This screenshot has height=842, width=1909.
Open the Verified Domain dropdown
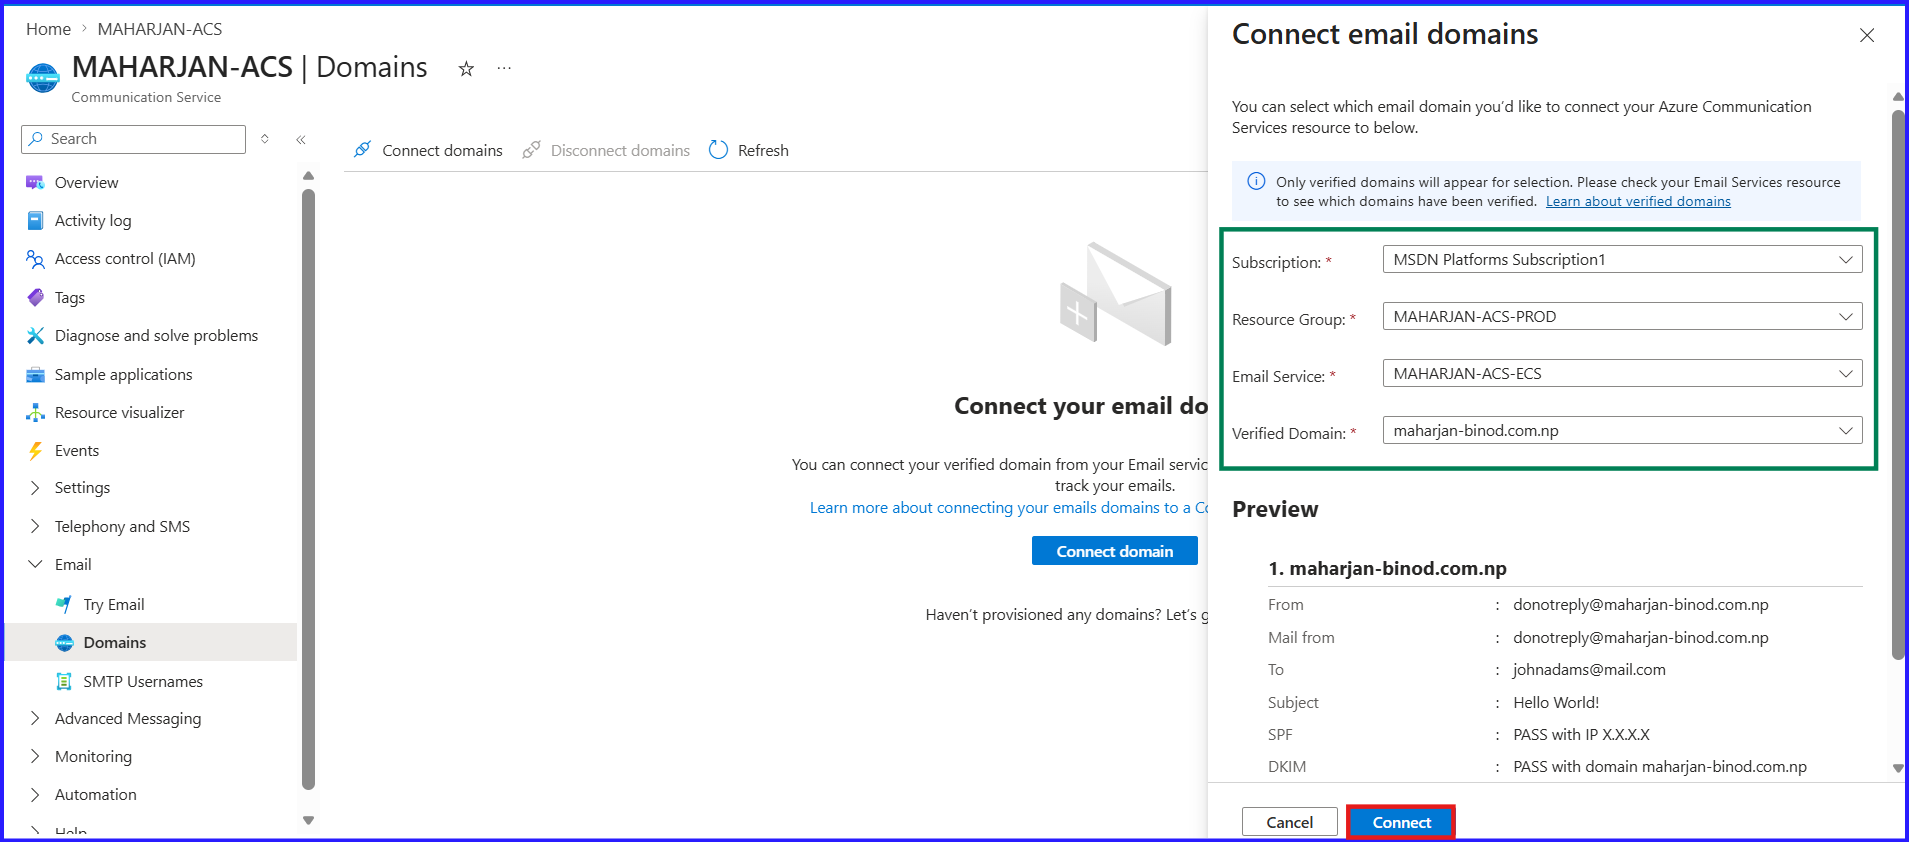point(1622,431)
